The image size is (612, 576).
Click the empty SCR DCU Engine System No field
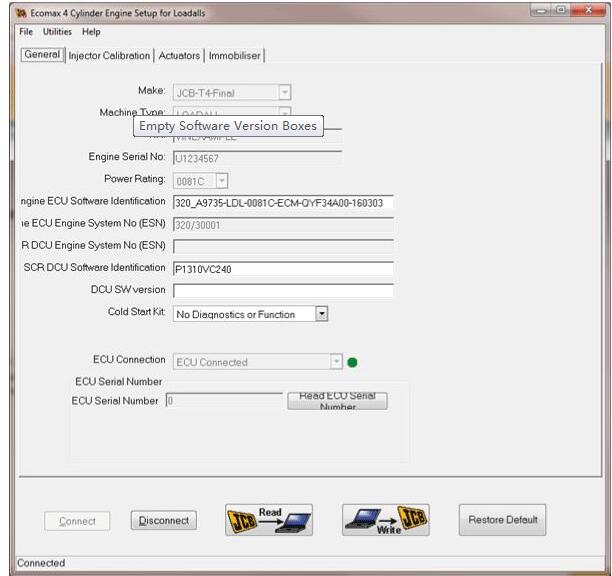(x=283, y=247)
